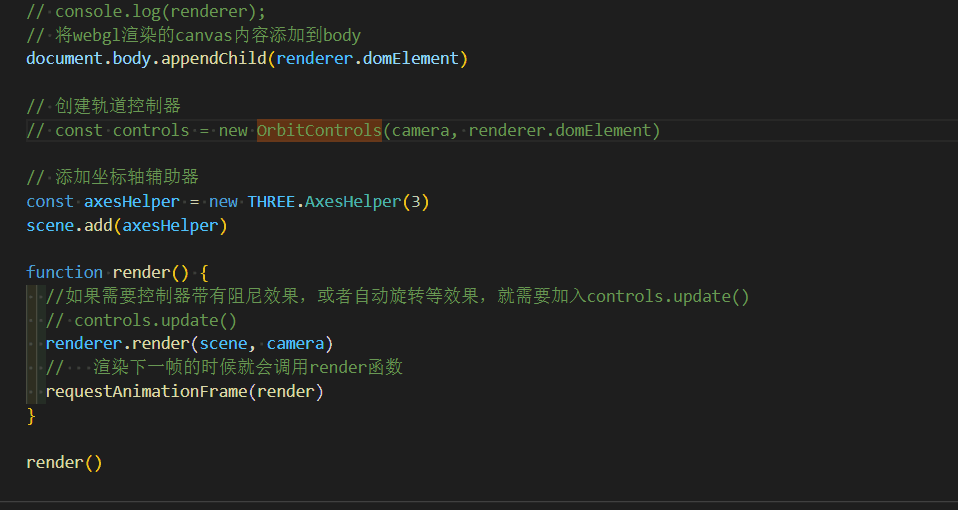The image size is (958, 510).
Task: Place cursor in the console.log(renderer) comment
Action: 146,11
